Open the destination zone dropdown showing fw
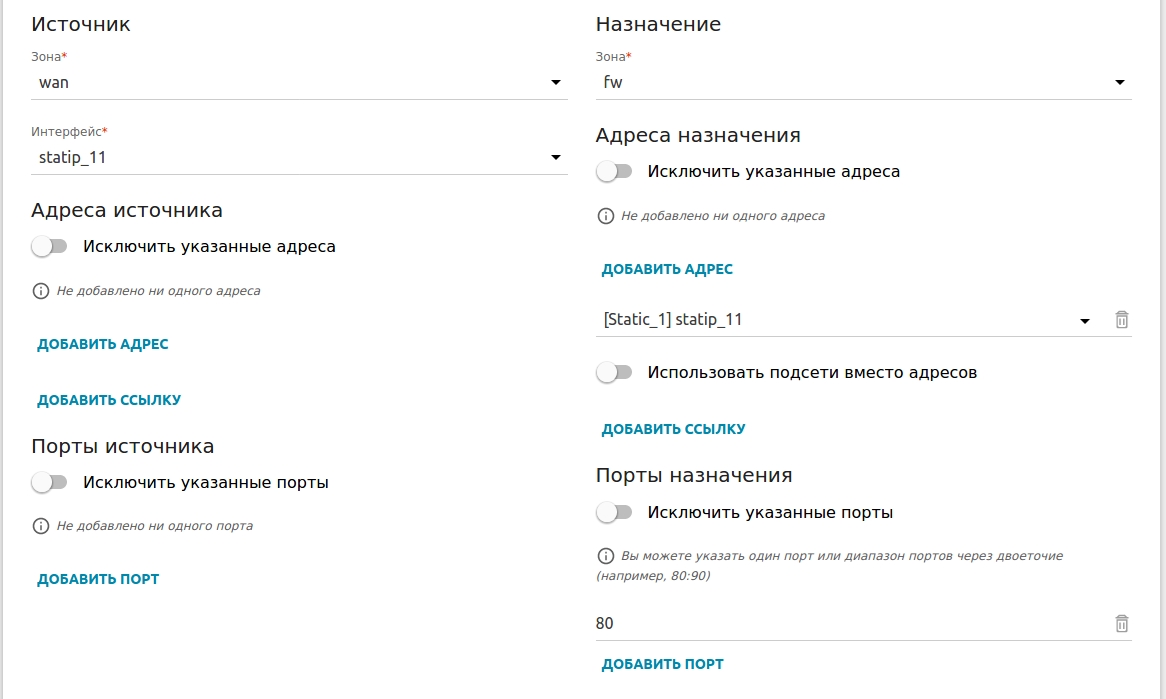This screenshot has height=699, width=1166. [862, 83]
